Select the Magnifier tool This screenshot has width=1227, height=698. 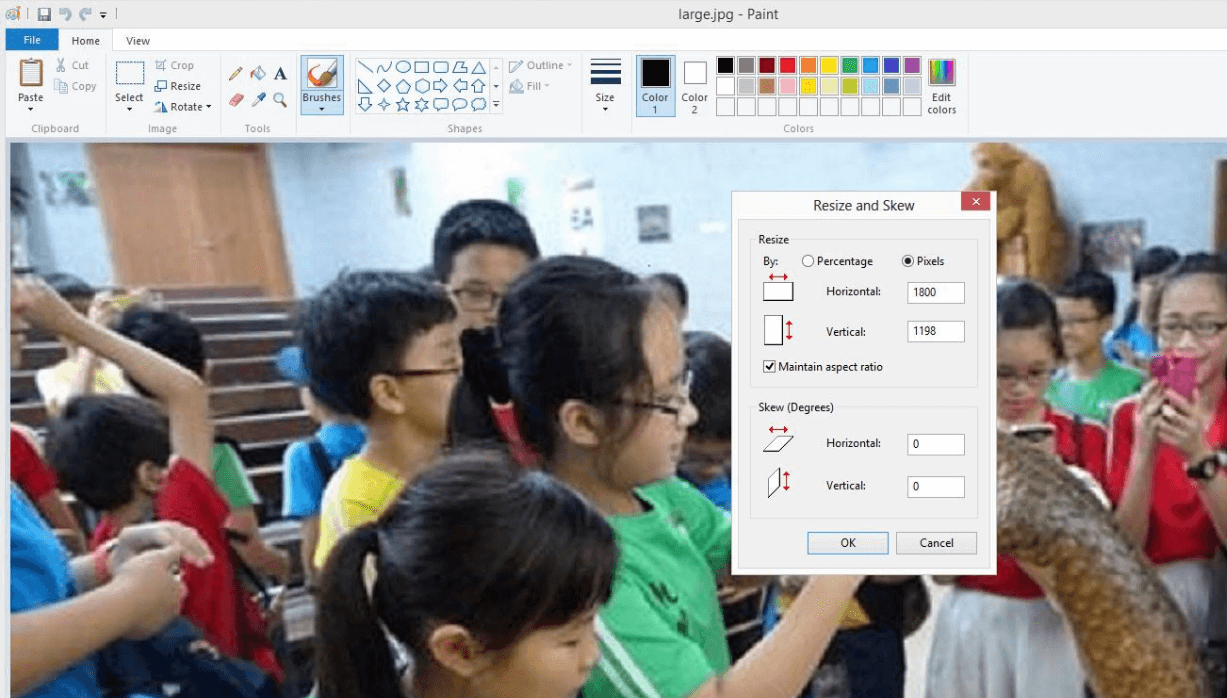[x=280, y=99]
